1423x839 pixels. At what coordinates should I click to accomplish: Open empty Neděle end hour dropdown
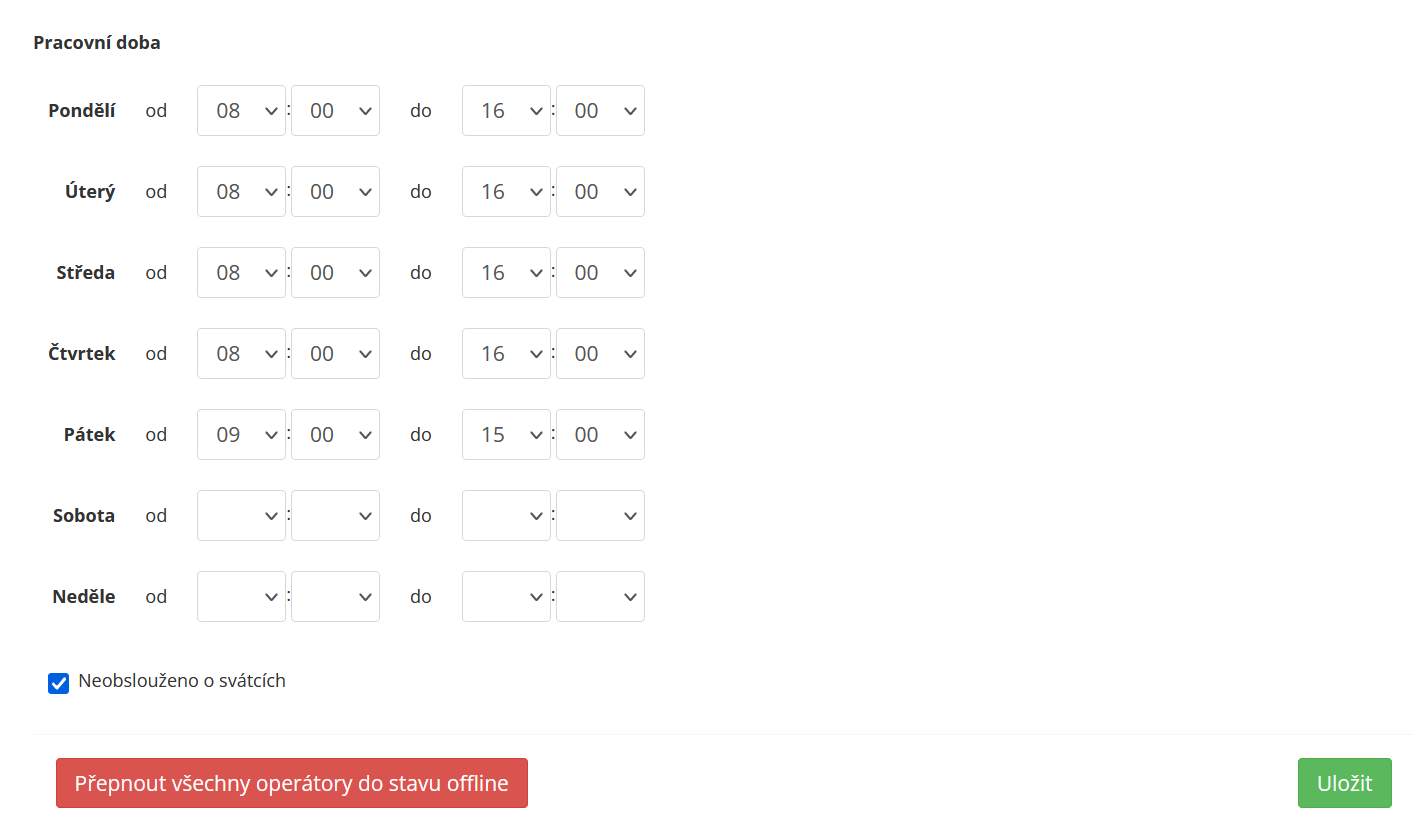click(x=506, y=597)
